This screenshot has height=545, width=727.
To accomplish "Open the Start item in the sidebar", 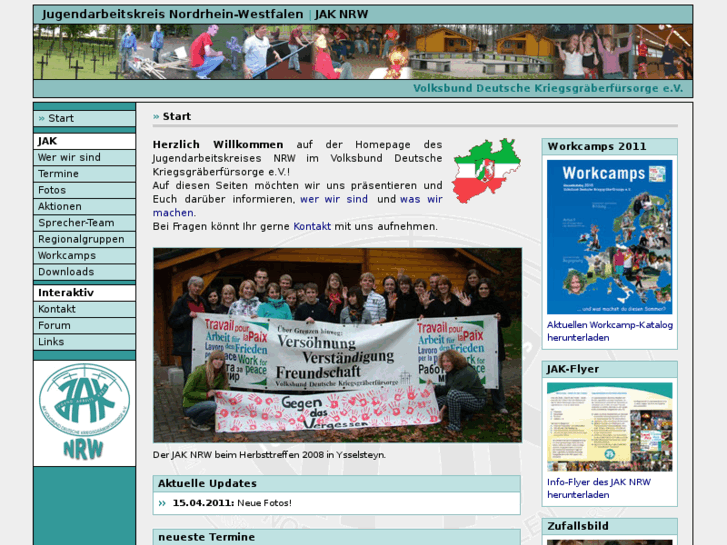I will tap(84, 118).
